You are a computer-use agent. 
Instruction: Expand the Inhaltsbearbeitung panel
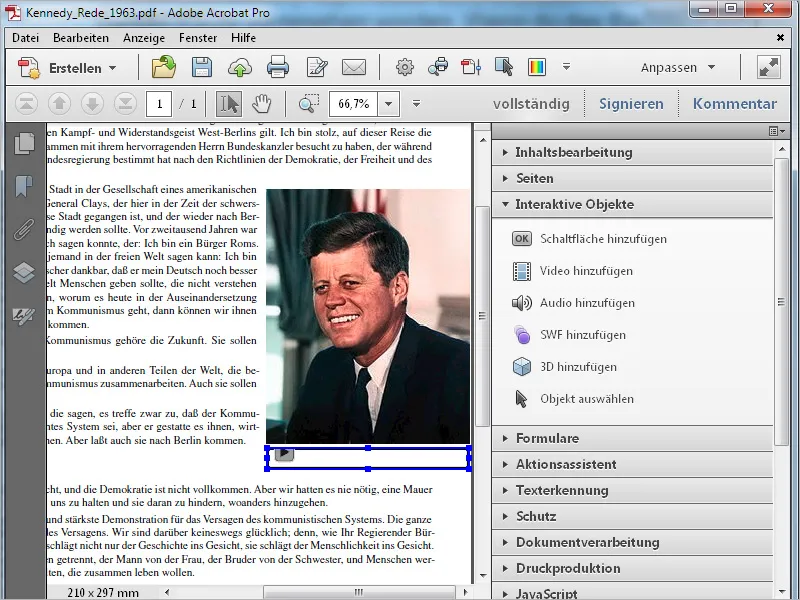[x=632, y=153]
